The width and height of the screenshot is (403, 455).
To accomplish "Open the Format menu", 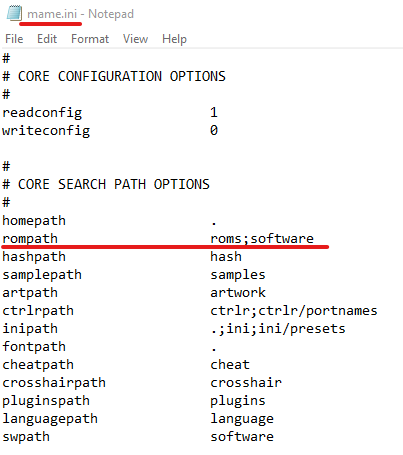I will click(x=90, y=39).
